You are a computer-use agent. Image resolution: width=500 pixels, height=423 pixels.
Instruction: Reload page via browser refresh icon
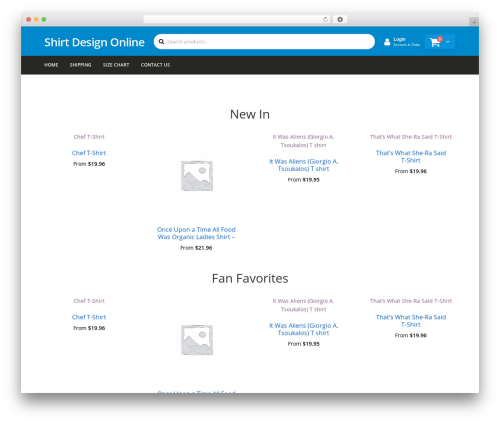(325, 19)
